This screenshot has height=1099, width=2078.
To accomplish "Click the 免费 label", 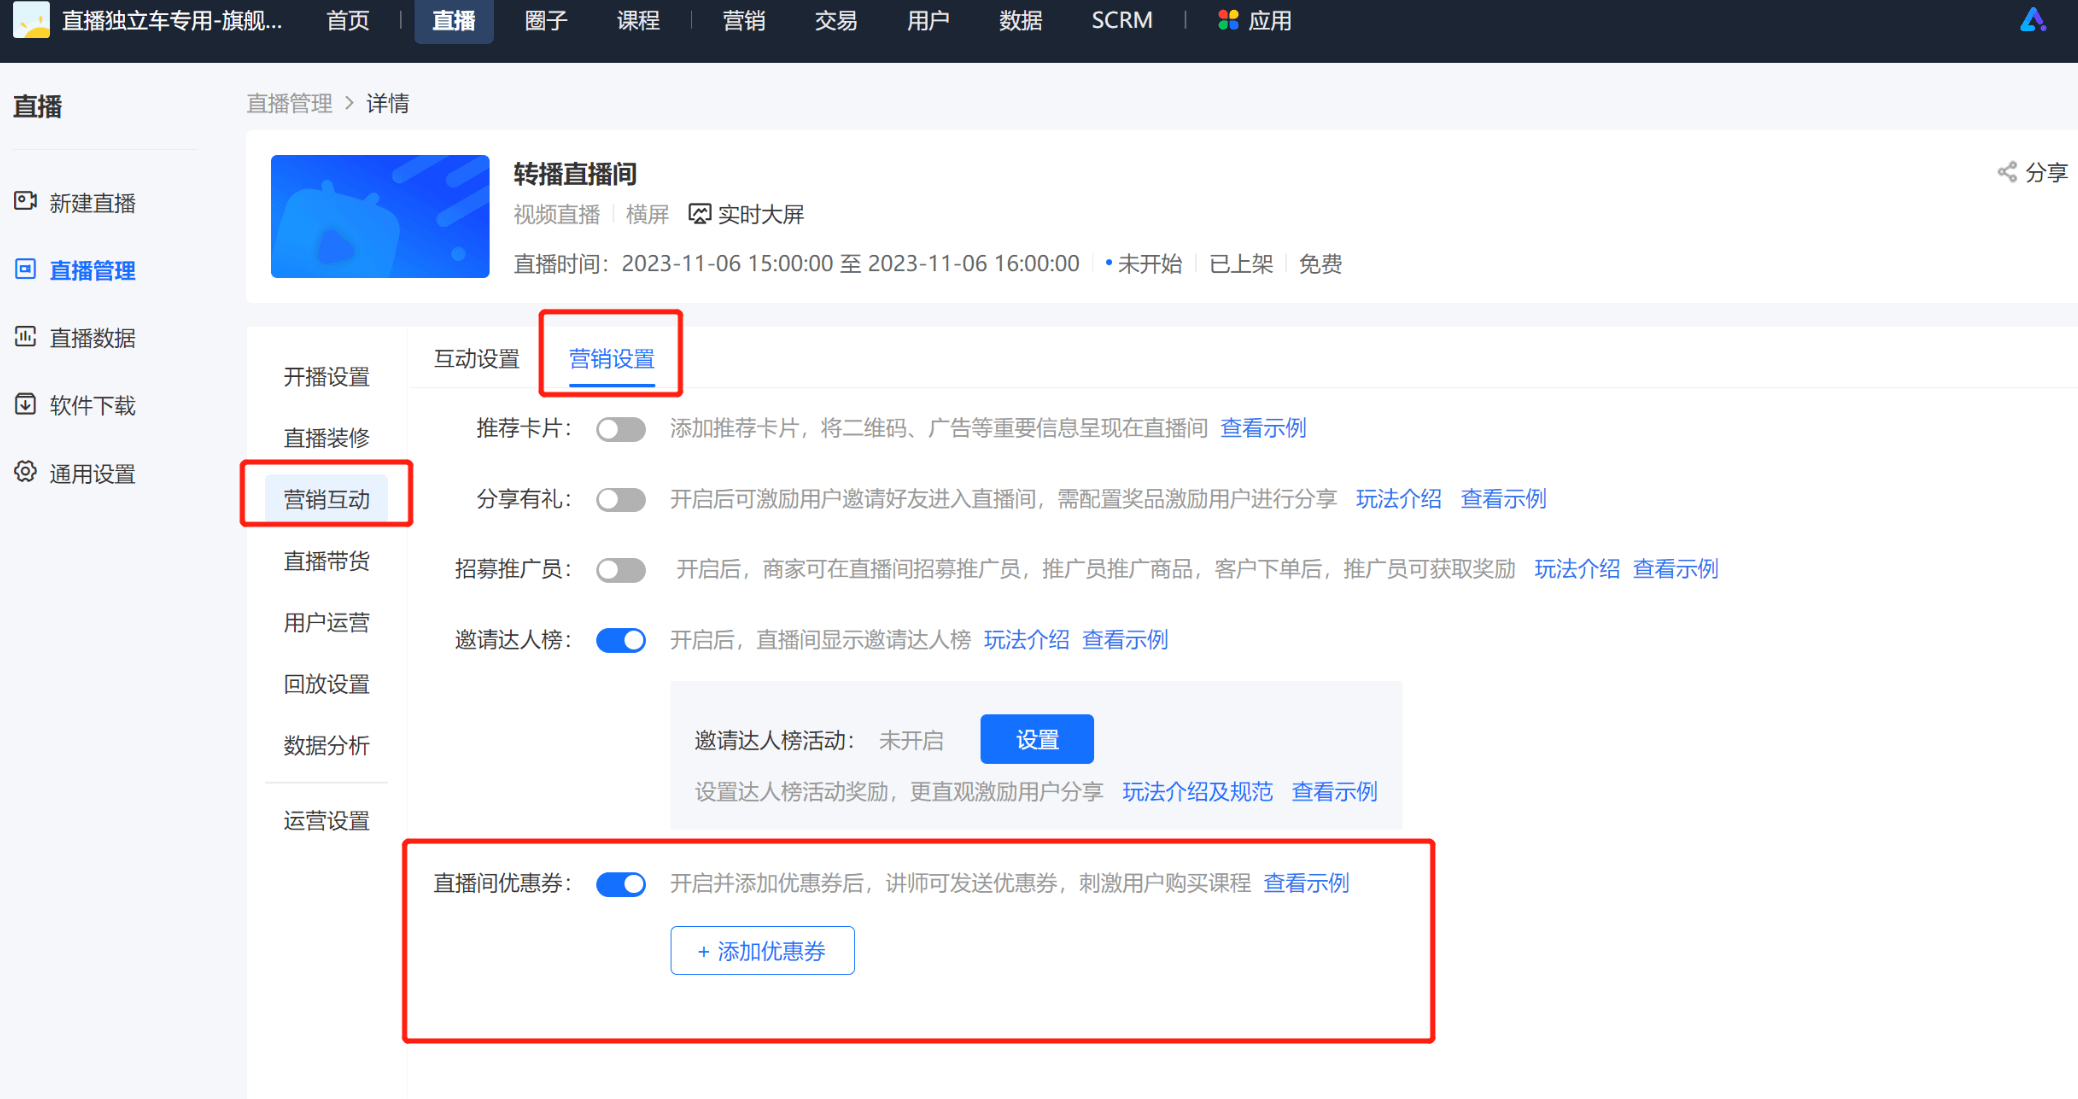I will 1320,264.
